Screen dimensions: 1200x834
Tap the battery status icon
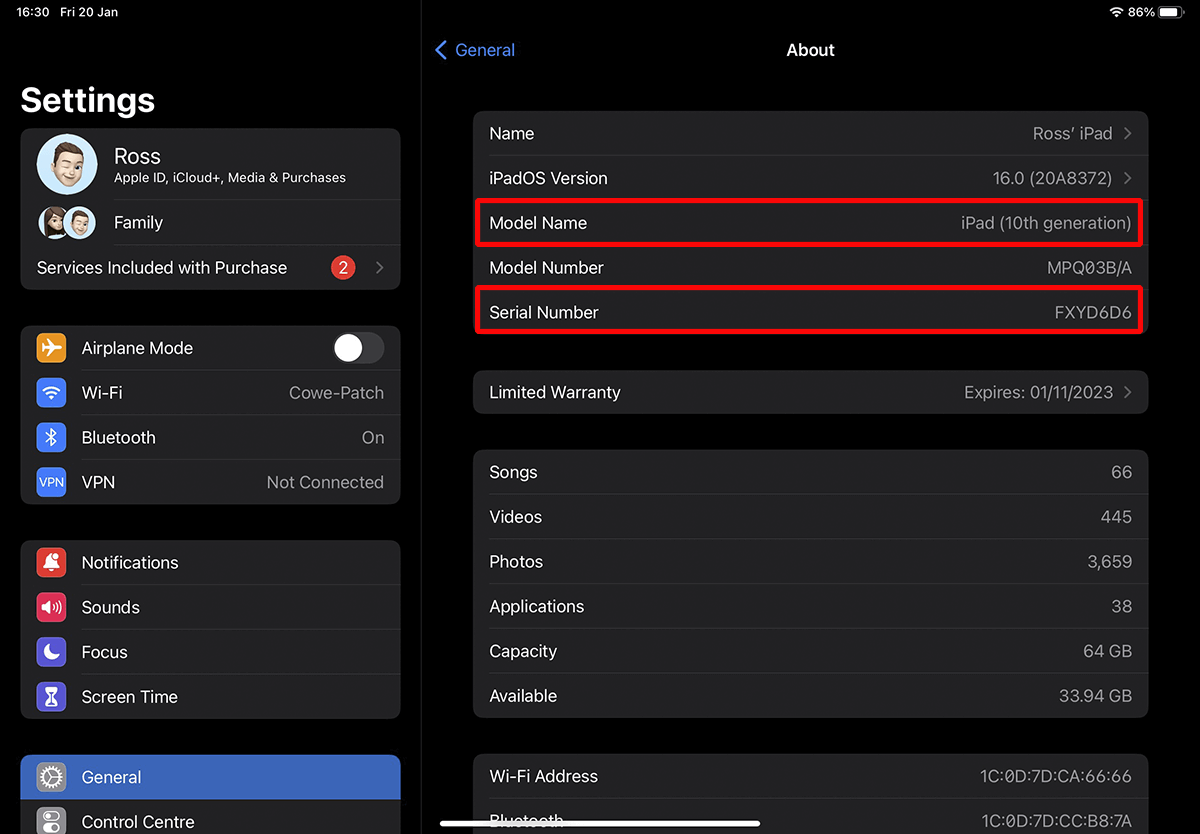point(1173,12)
